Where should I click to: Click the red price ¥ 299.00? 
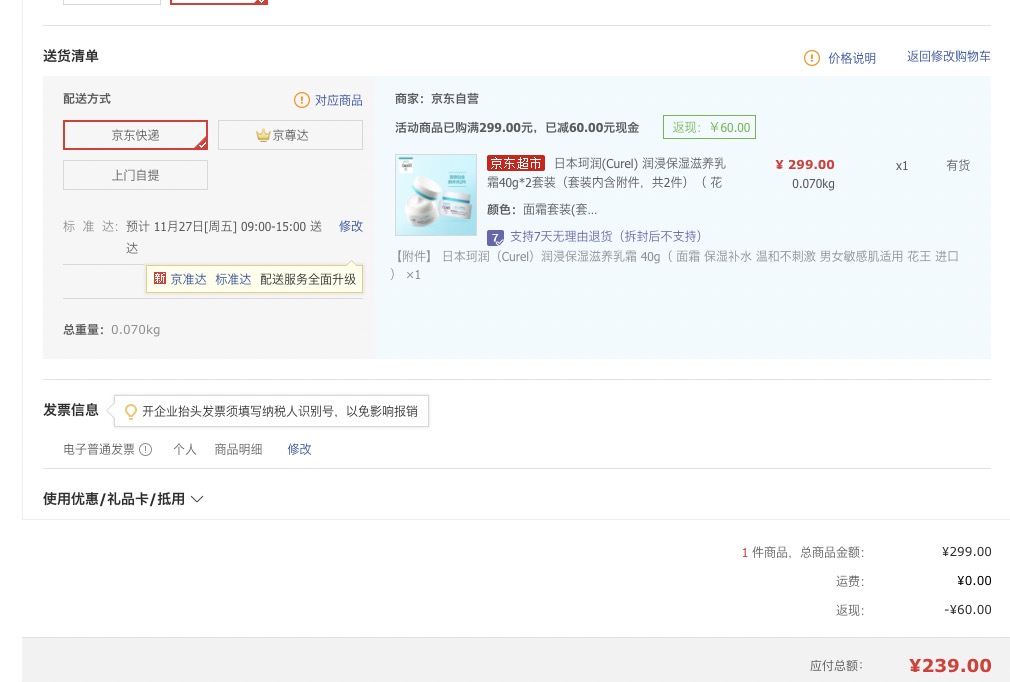pyautogui.click(x=805, y=165)
